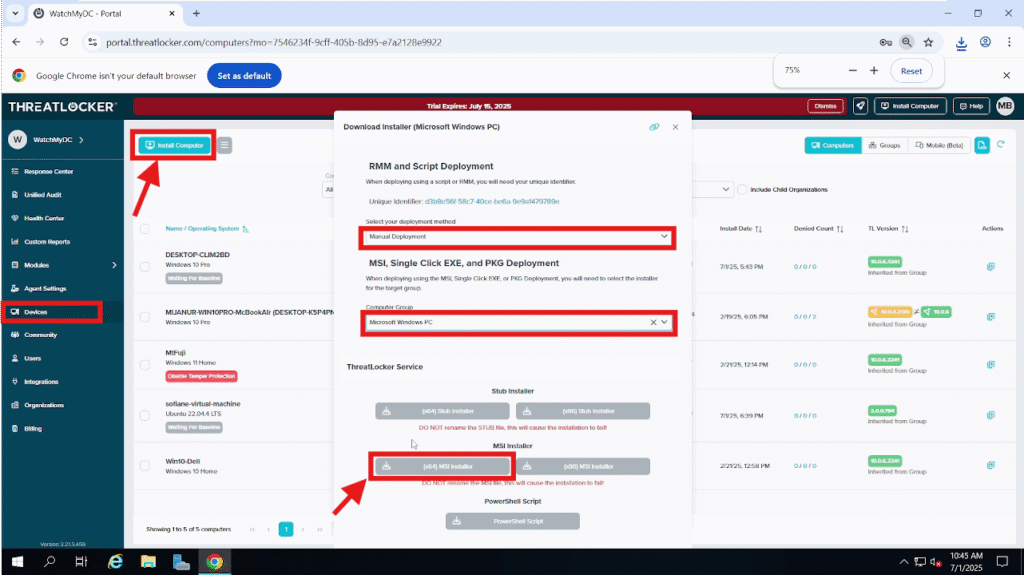Open Windows Start menu
The width and height of the screenshot is (1024, 575).
pos(18,562)
